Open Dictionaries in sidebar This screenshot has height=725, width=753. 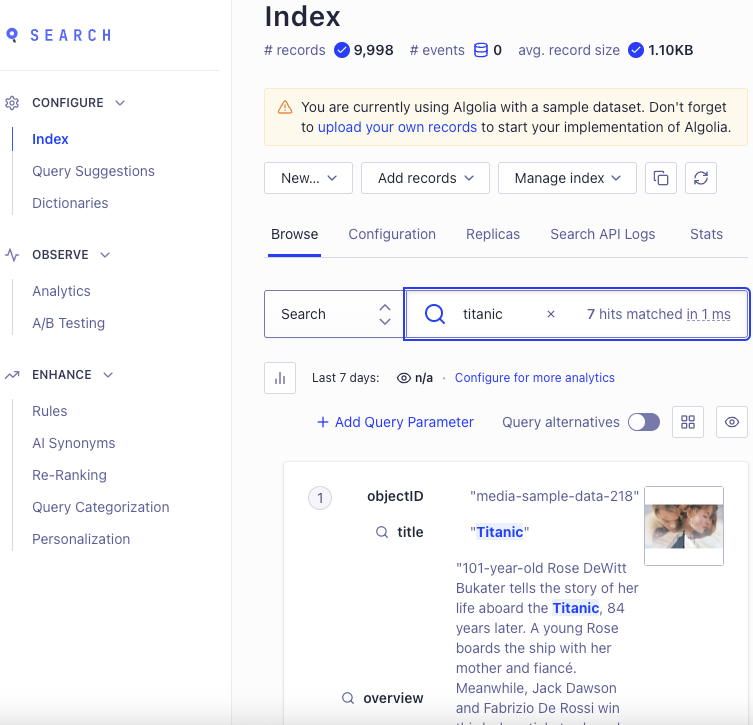(70, 204)
